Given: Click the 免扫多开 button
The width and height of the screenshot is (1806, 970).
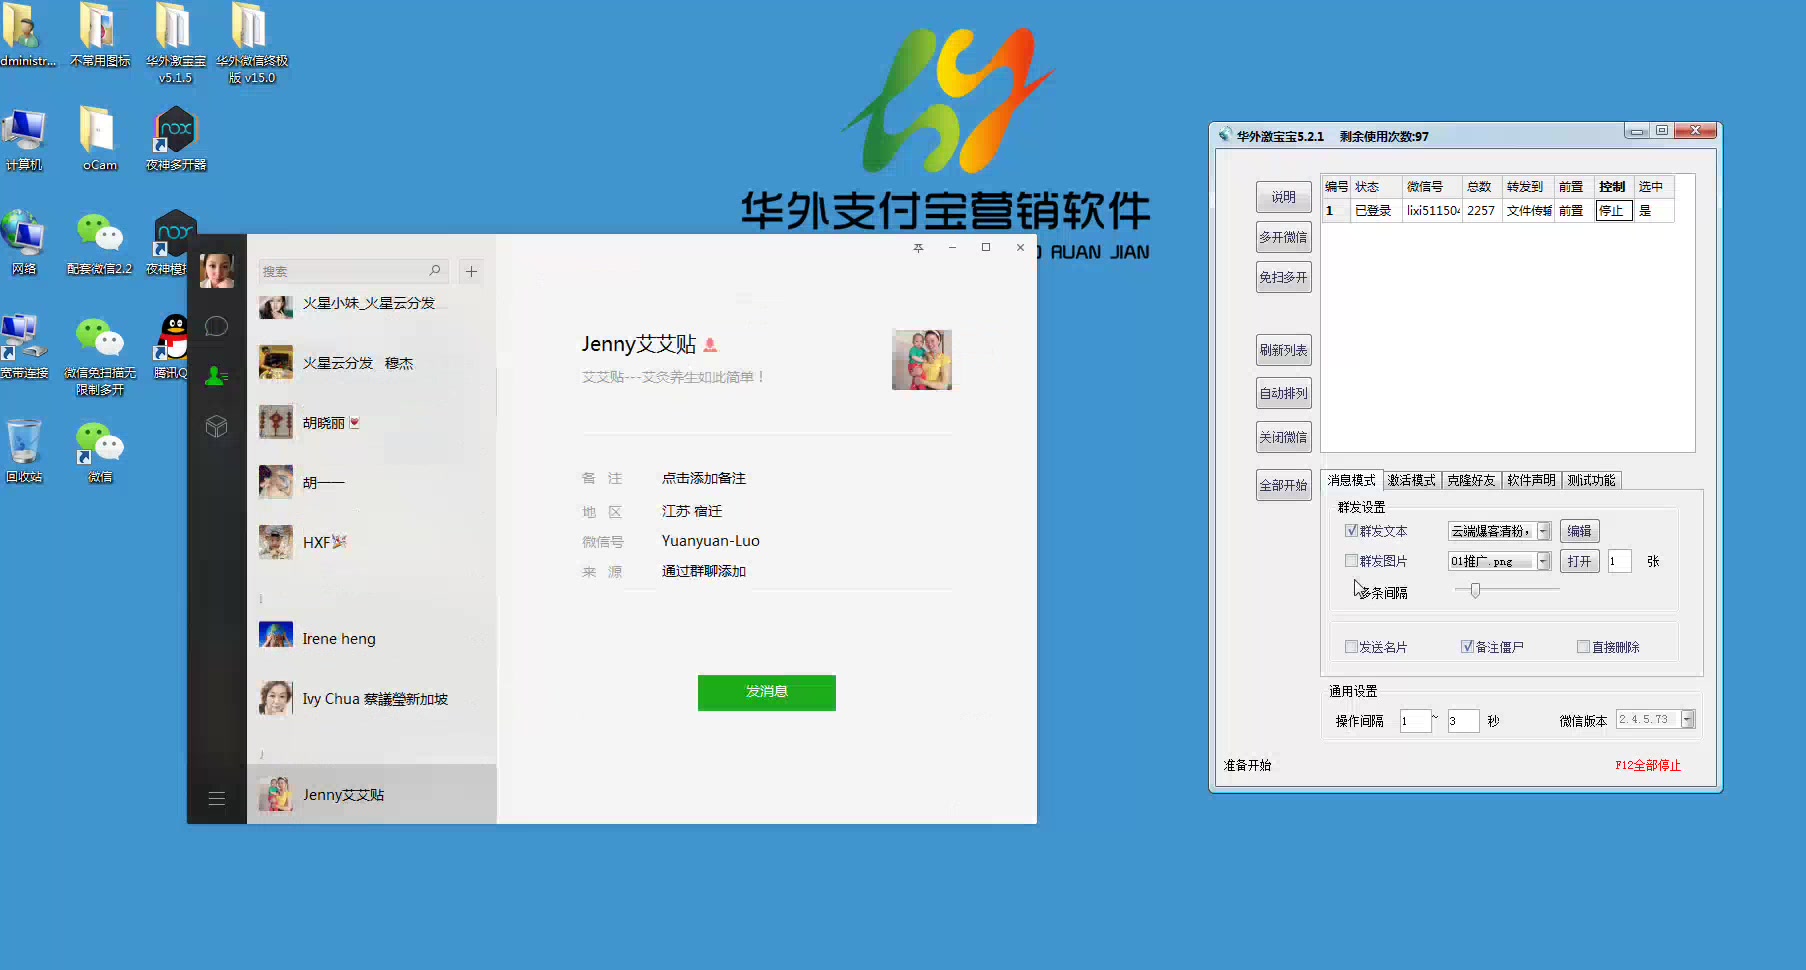Looking at the screenshot, I should click(x=1284, y=277).
